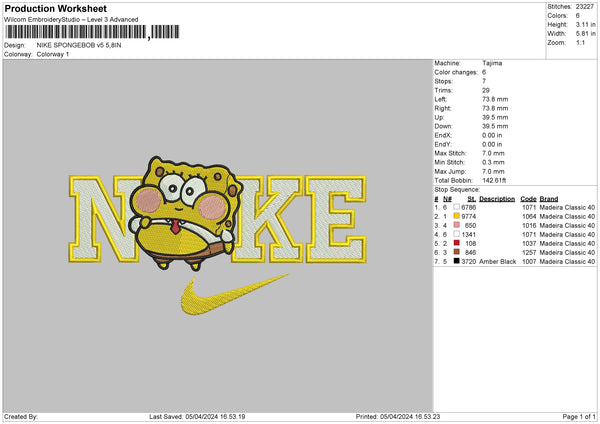600x424 pixels.
Task: Click the pink swatch in the 650 row
Action: coord(457,225)
